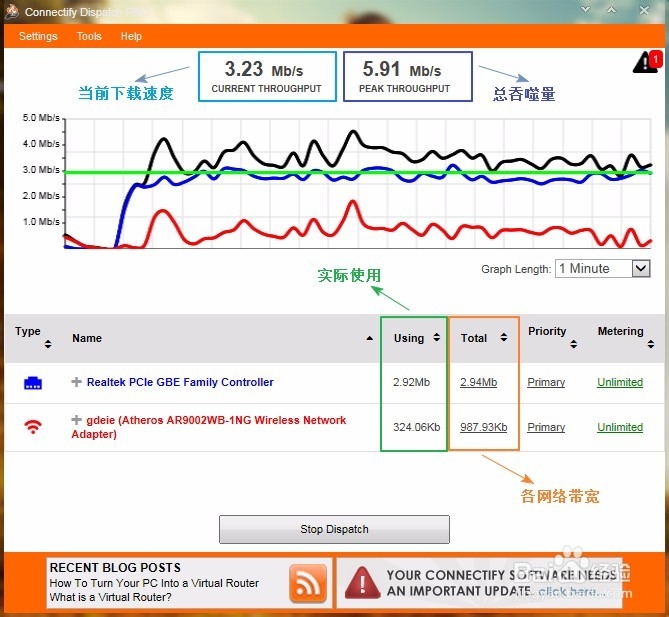Click the 2.94Mb total bandwidth link

point(478,382)
